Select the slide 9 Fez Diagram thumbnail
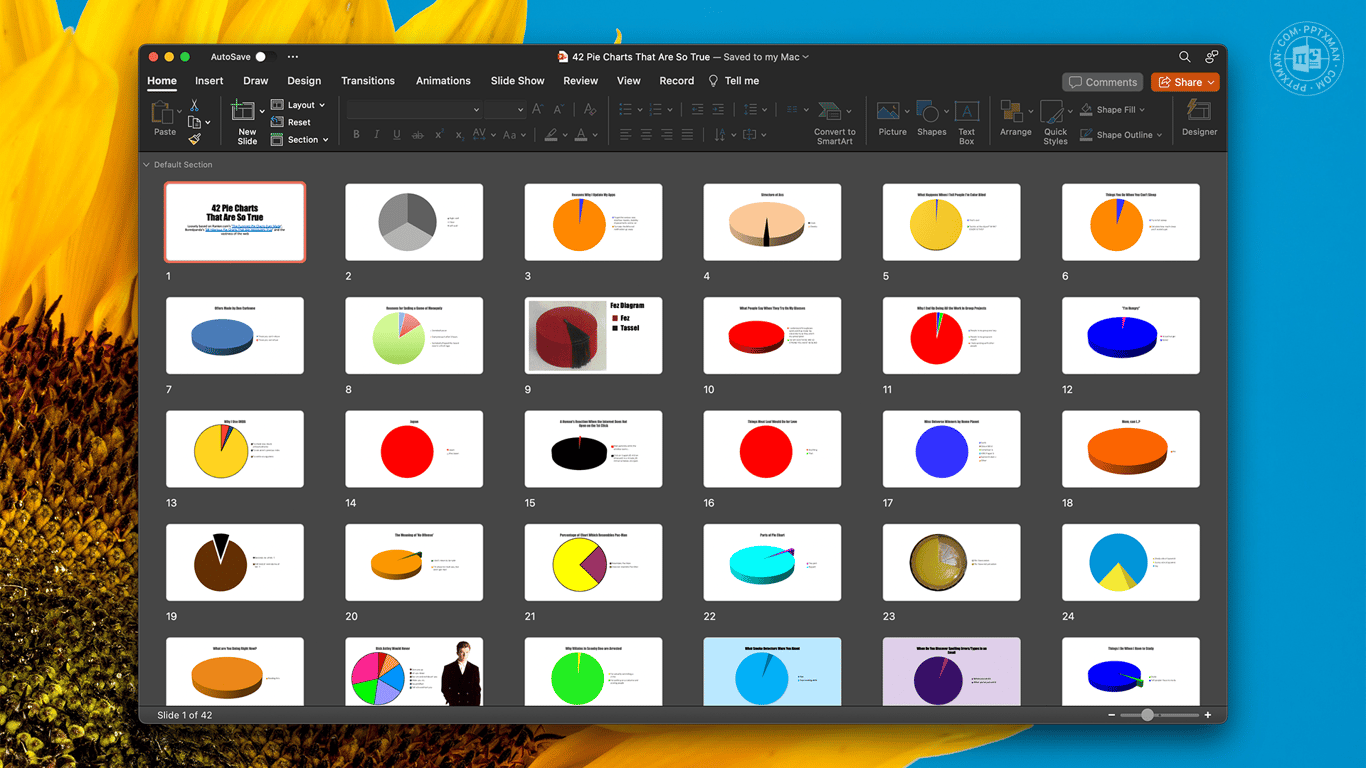The width and height of the screenshot is (1366, 768). 593,335
